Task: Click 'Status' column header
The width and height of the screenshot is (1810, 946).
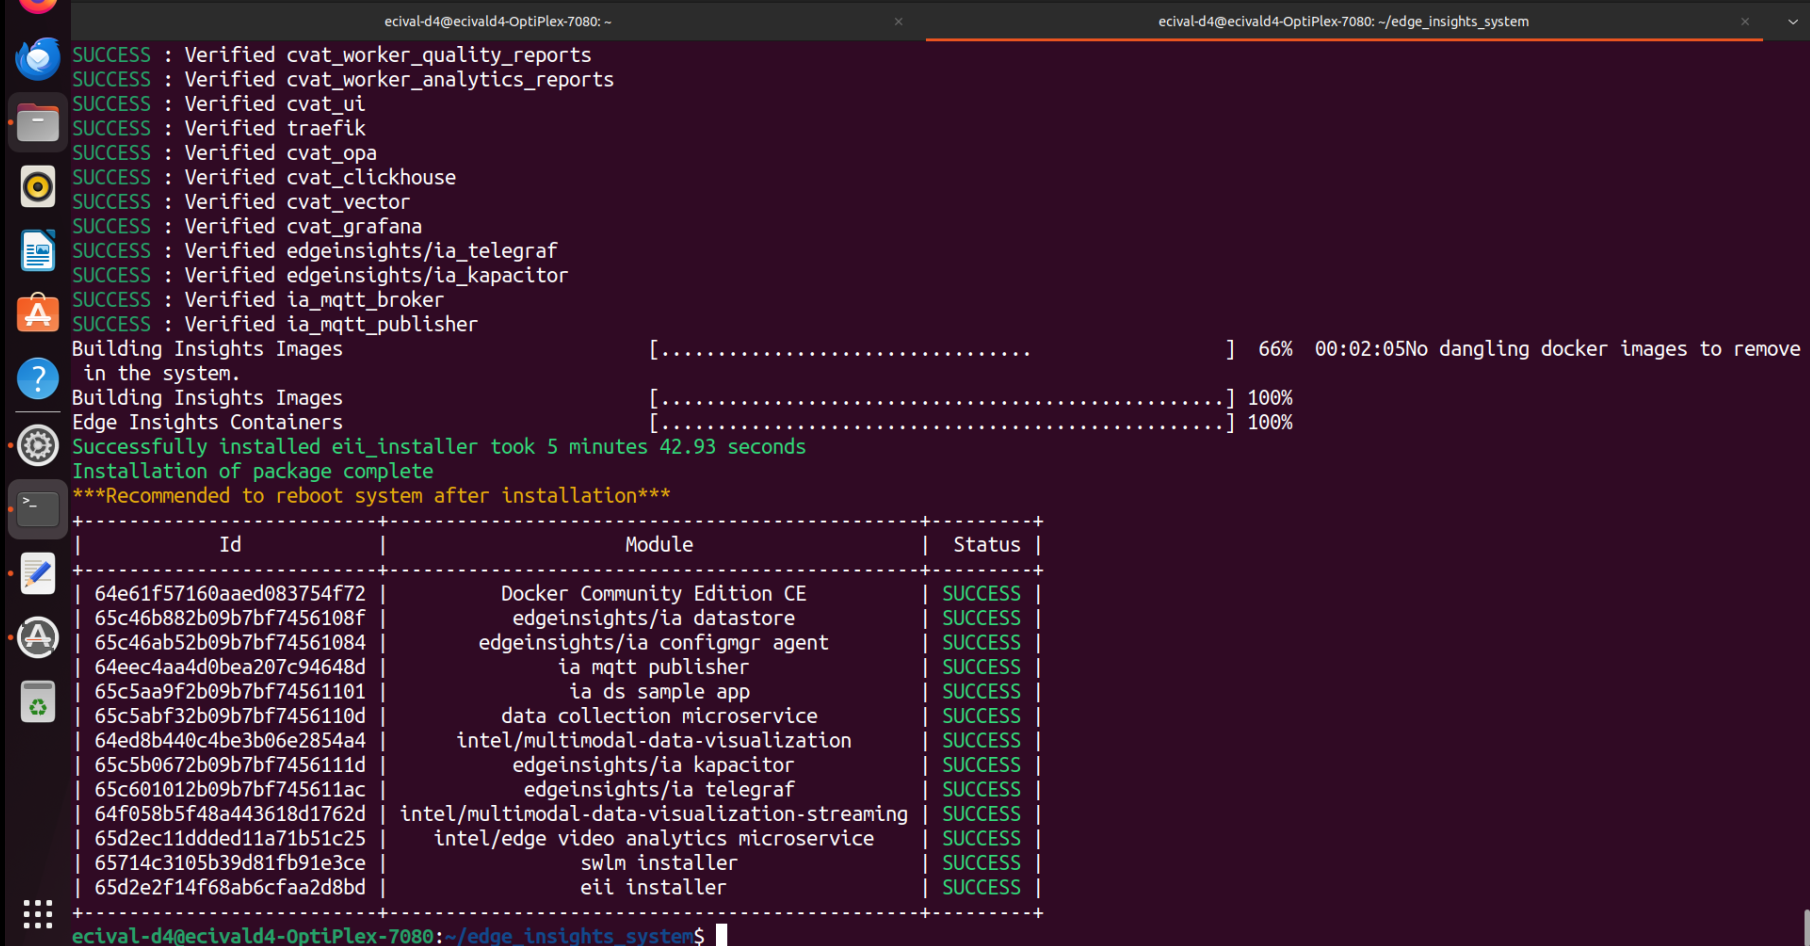Action: click(987, 545)
